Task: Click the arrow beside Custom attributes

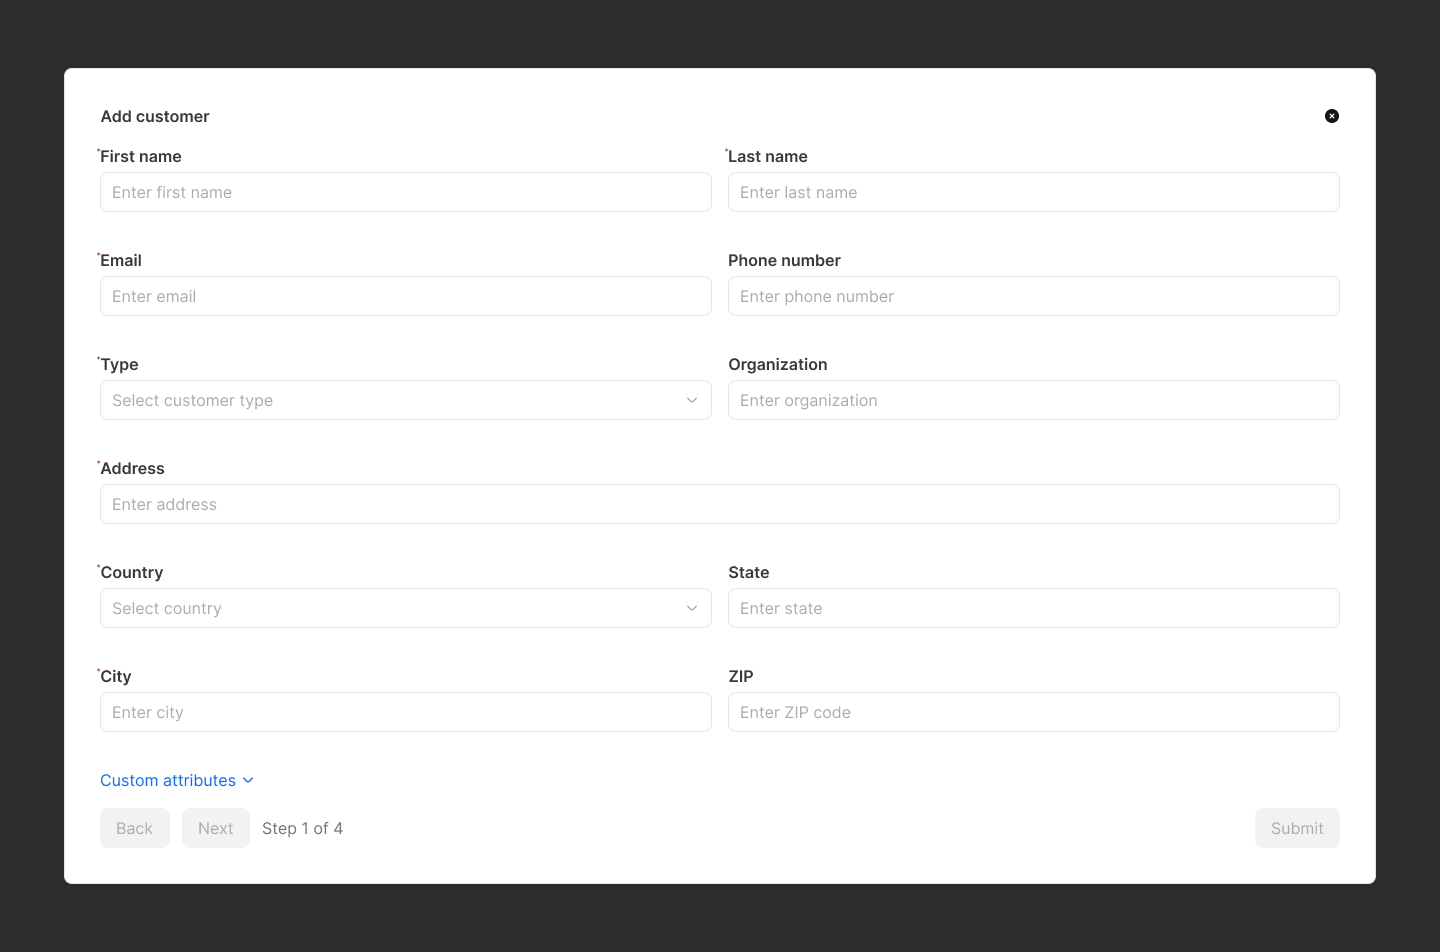Action: click(248, 780)
